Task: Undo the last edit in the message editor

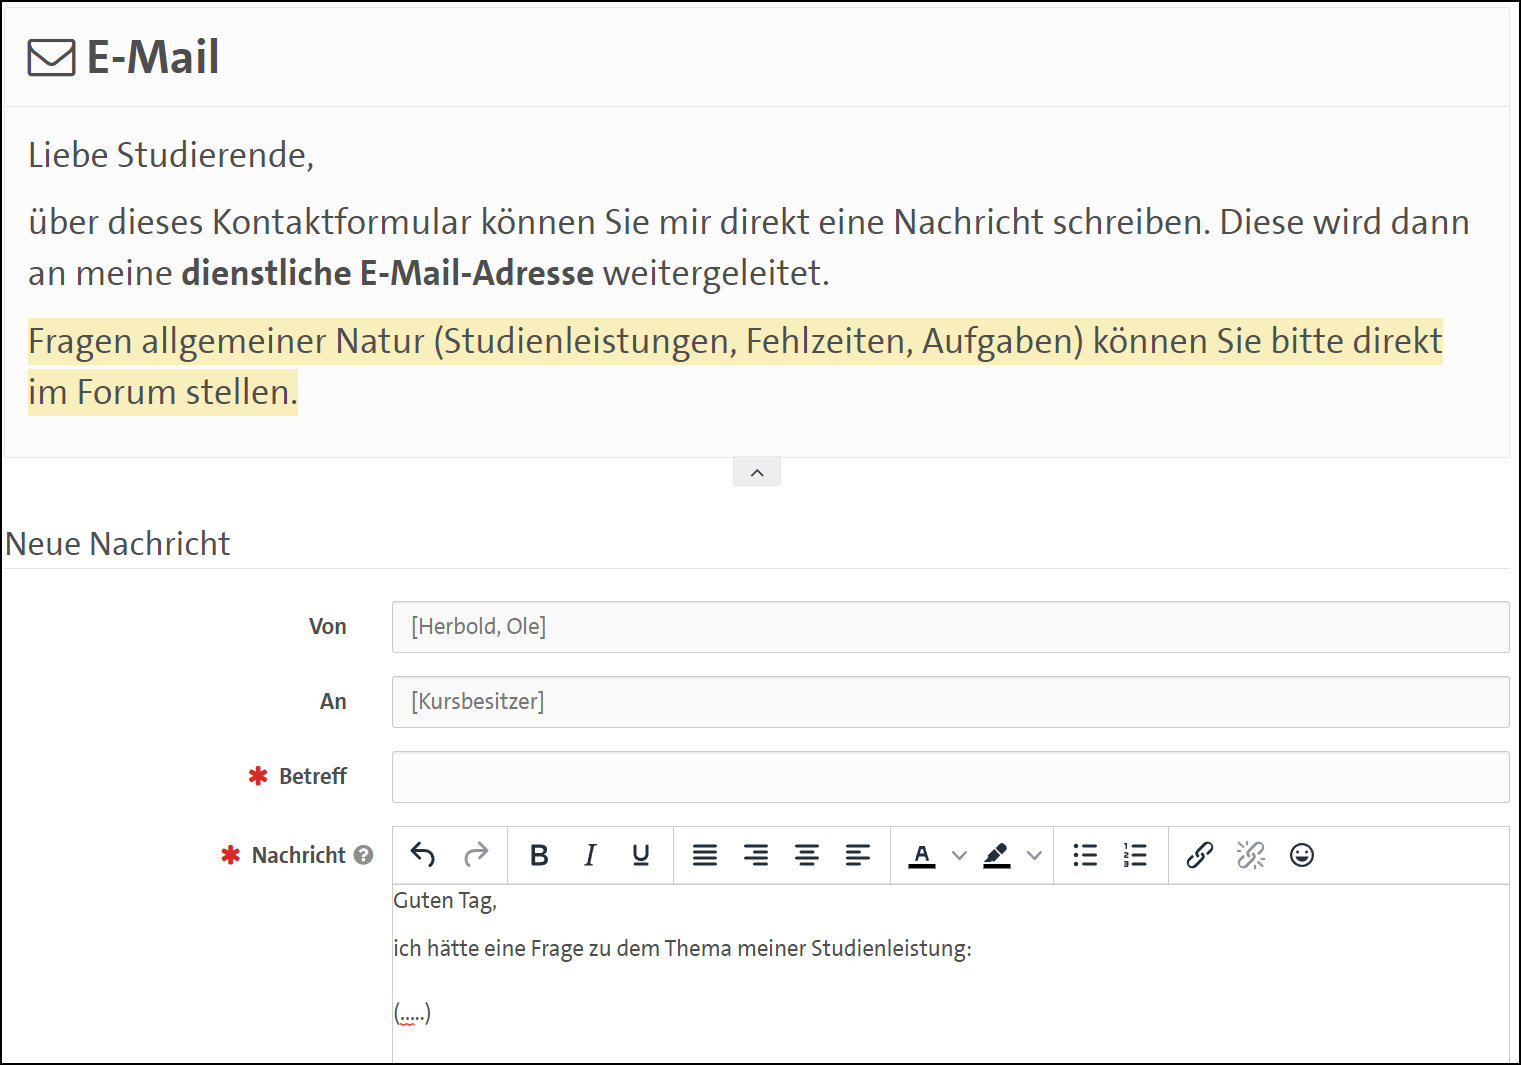Action: tap(423, 855)
